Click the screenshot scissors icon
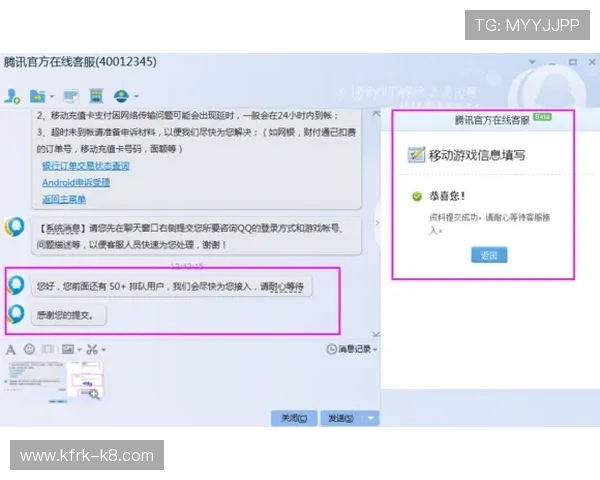 click(92, 349)
